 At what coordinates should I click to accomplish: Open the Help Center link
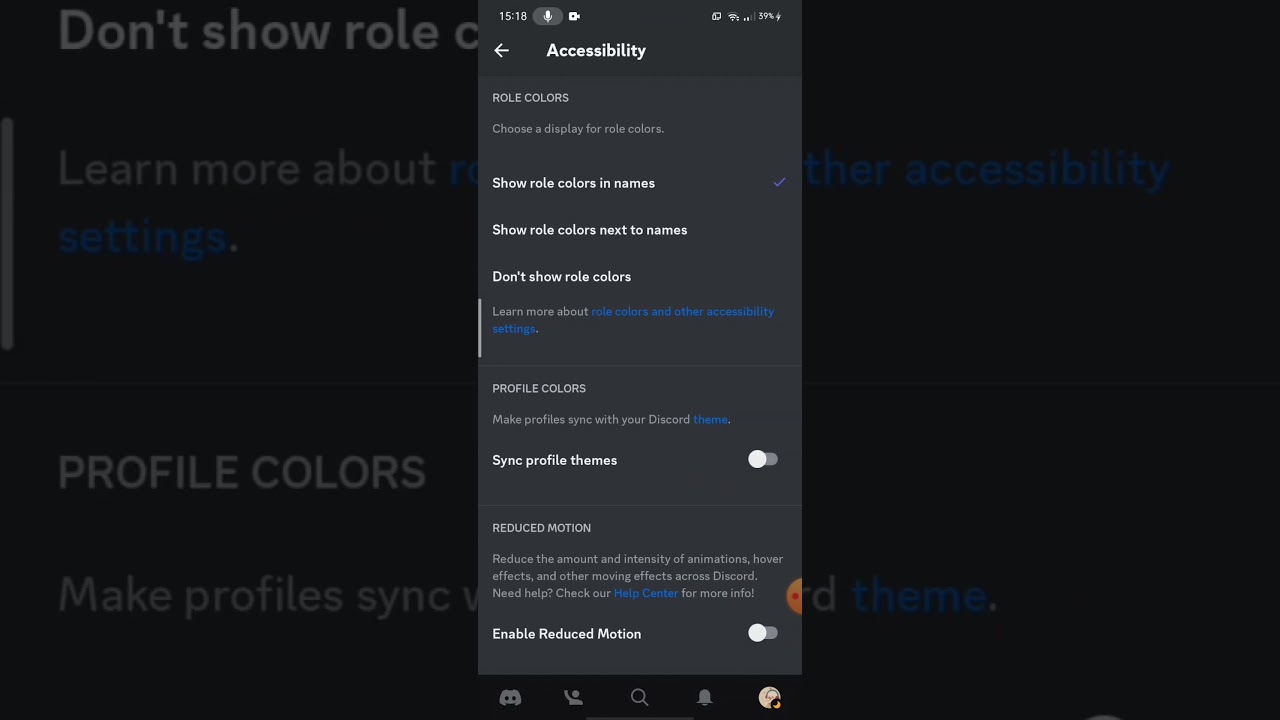click(x=646, y=593)
